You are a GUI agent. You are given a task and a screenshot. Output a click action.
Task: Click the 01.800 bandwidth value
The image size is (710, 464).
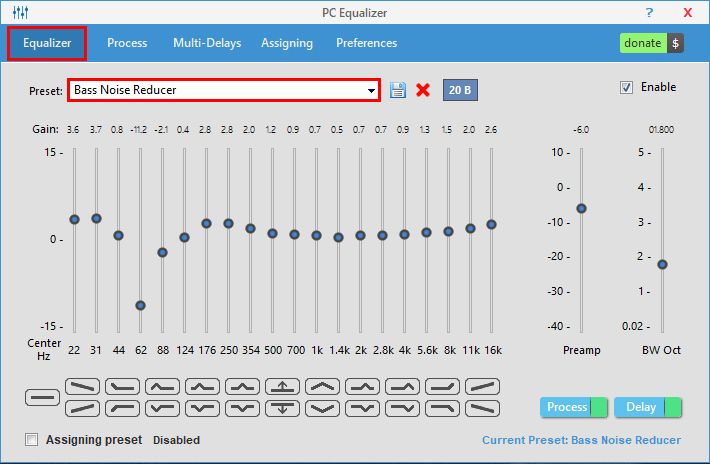(661, 130)
